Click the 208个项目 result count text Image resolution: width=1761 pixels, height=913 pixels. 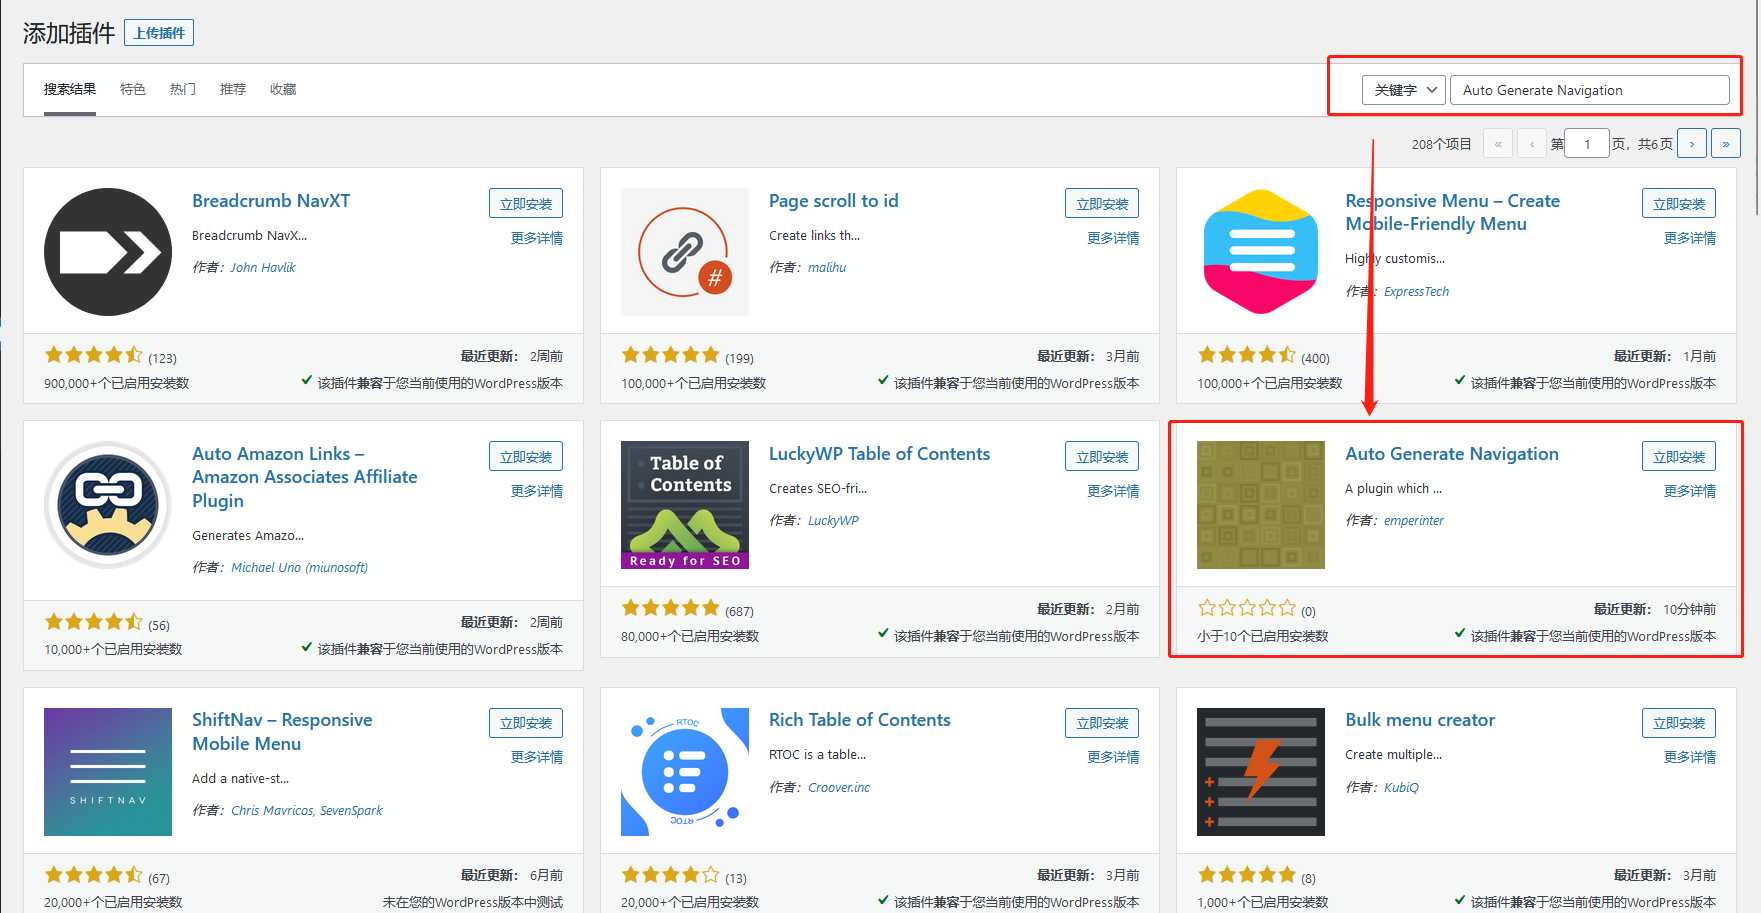1441,144
